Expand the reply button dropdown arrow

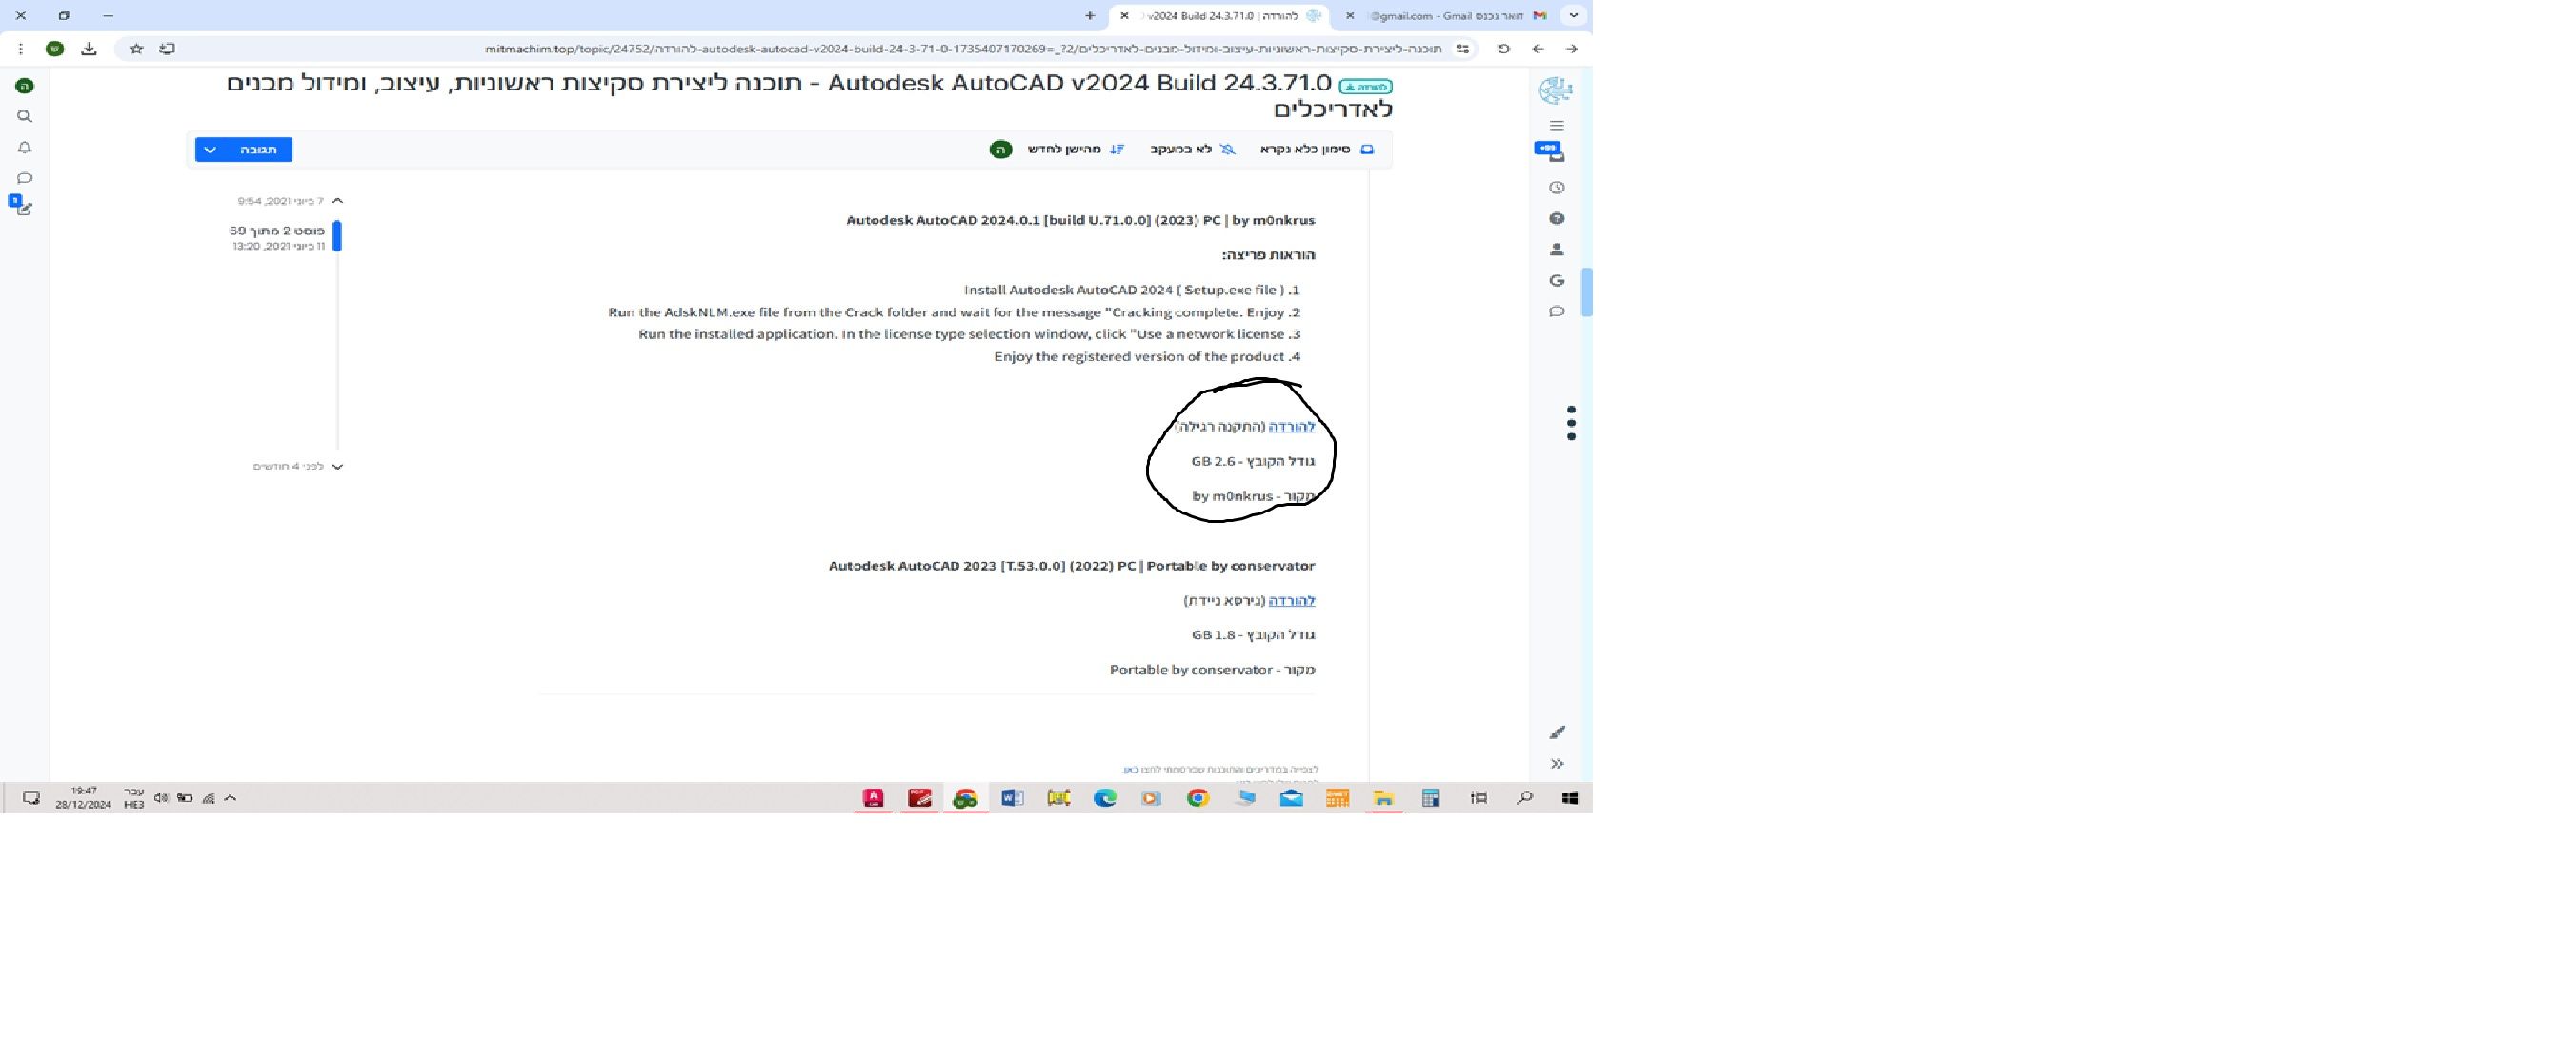210,149
